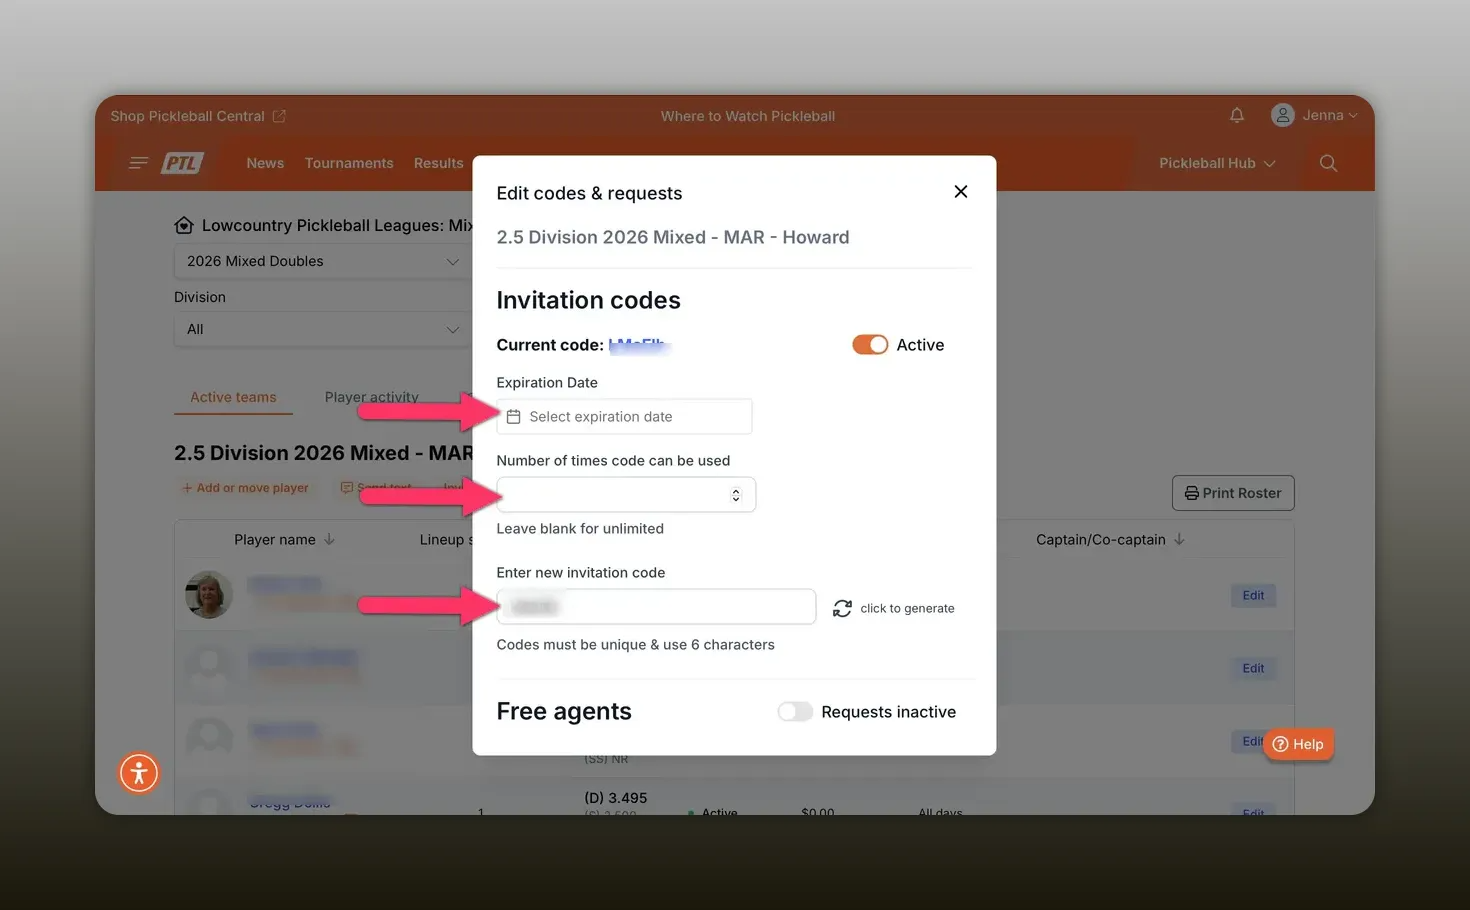Open the accessibility widget icon

coord(138,772)
